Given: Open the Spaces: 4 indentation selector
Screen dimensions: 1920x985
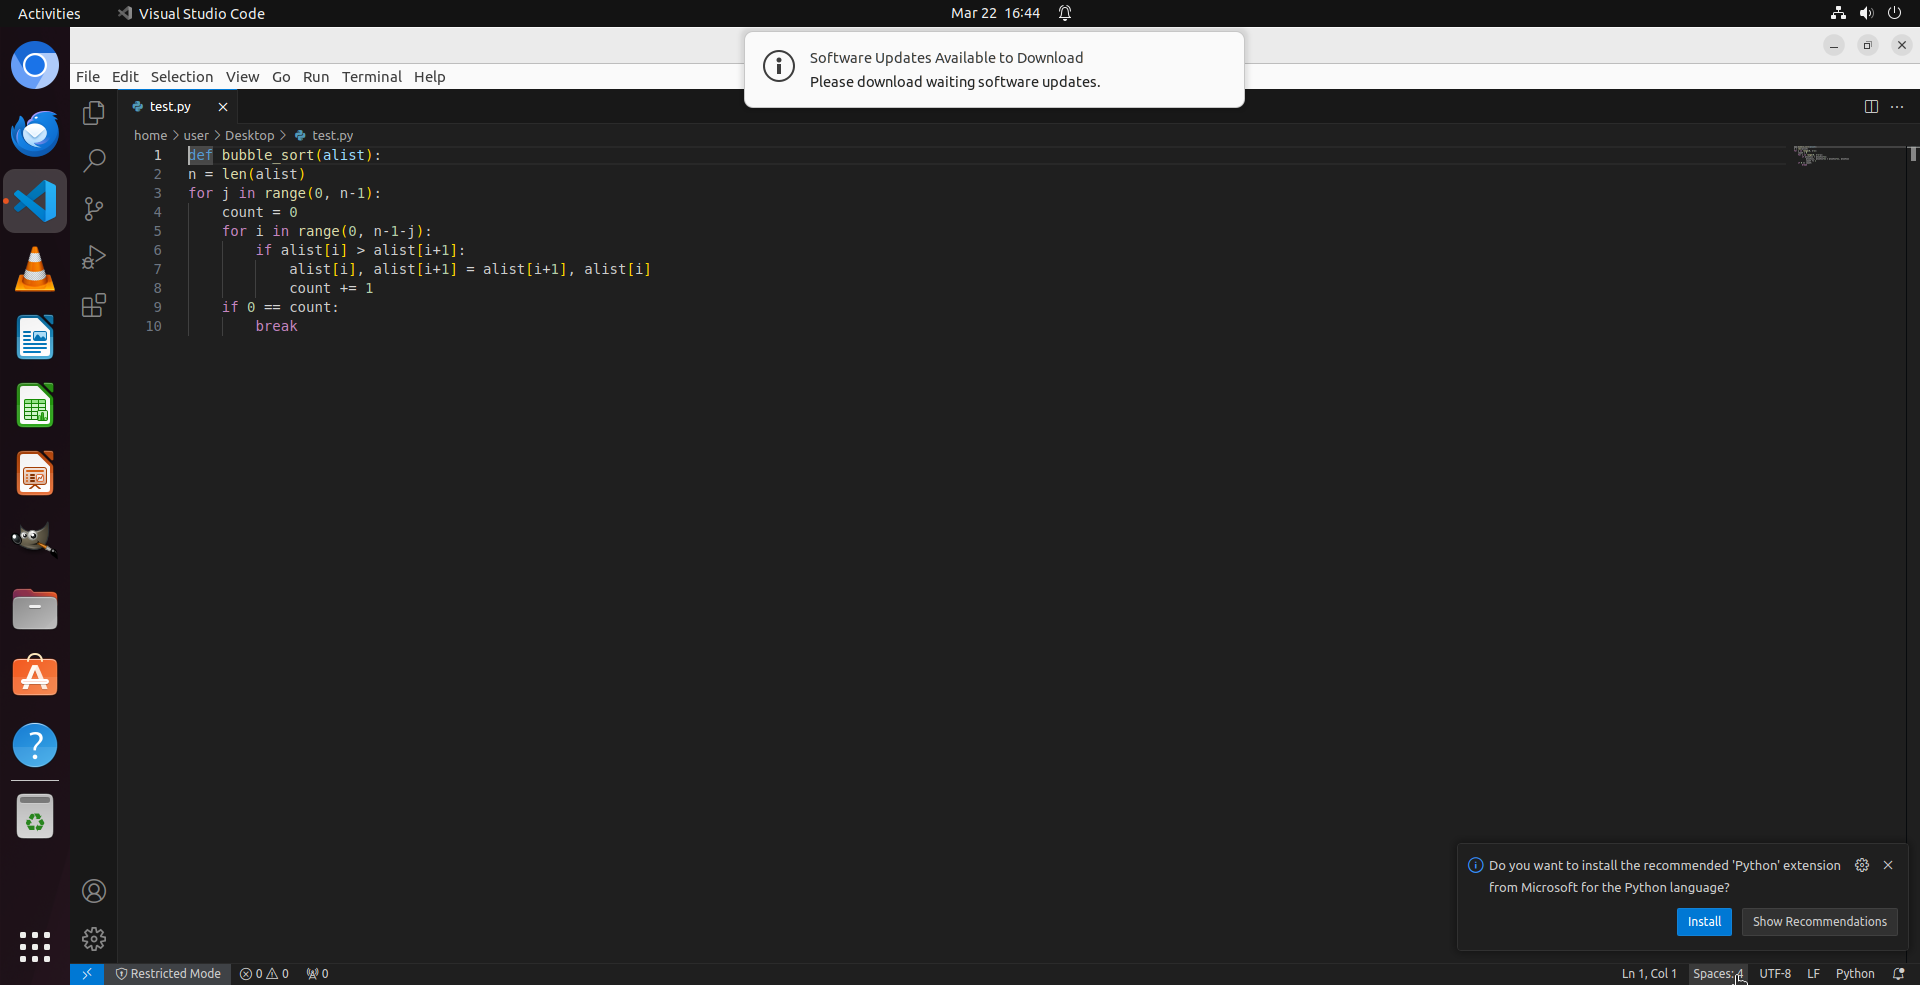Looking at the screenshot, I should pyautogui.click(x=1717, y=973).
